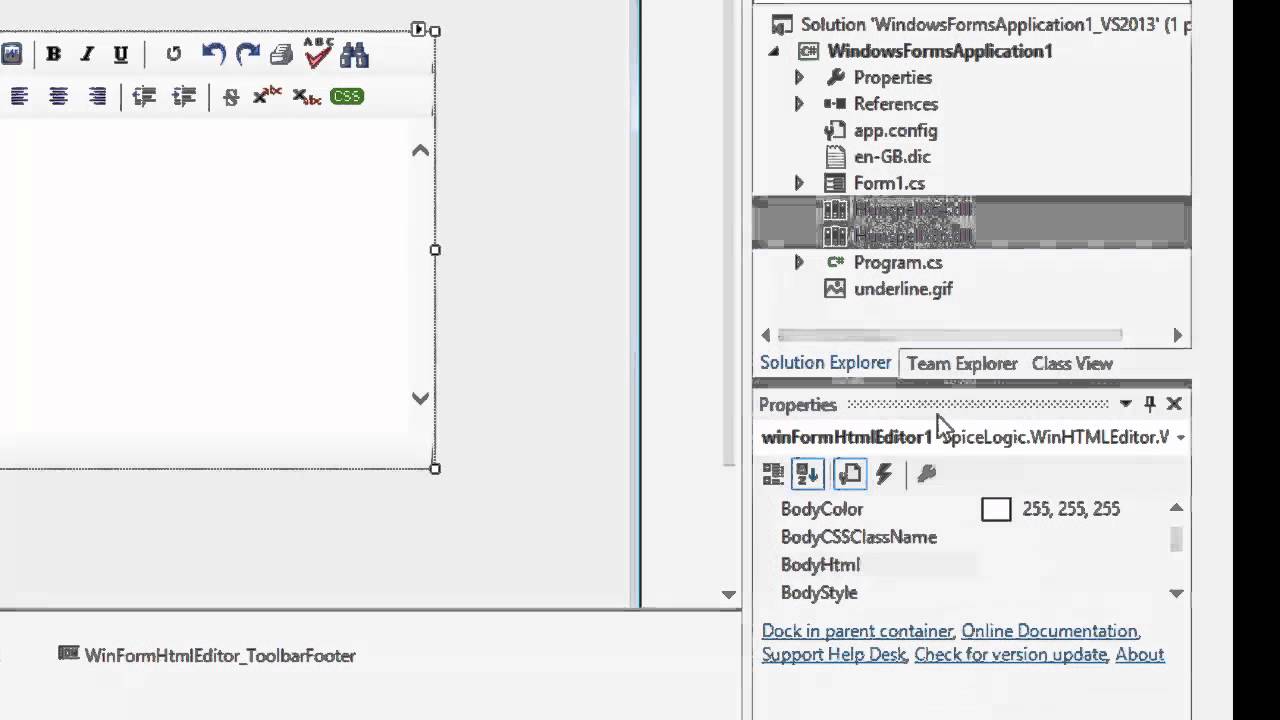This screenshot has width=1280, height=720.
Task: Align text left in editor toolbar
Action: [x=20, y=96]
